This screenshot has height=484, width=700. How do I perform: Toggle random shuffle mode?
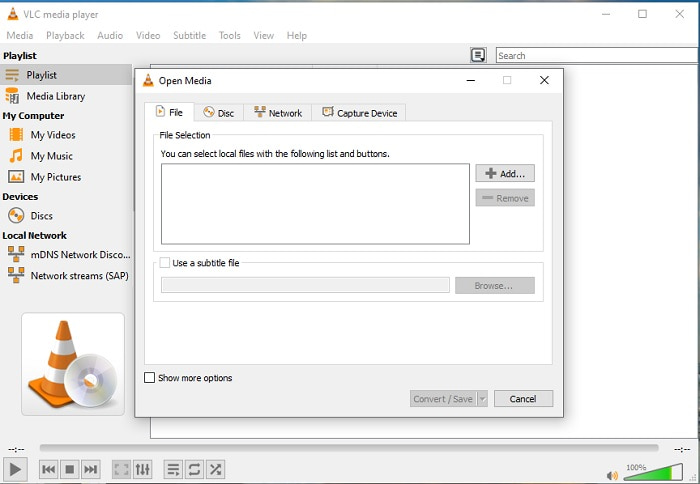(x=215, y=469)
